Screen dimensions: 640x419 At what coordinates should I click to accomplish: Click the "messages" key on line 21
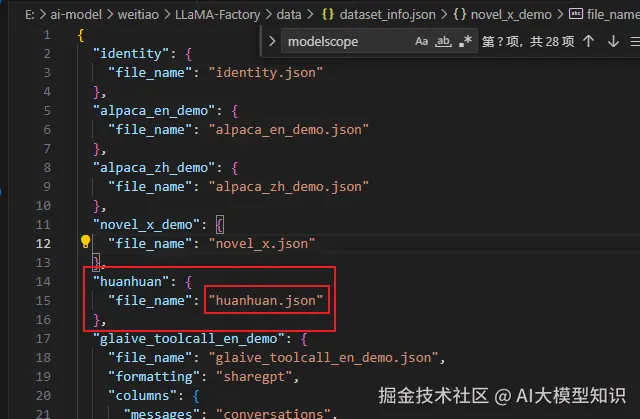click(162, 414)
